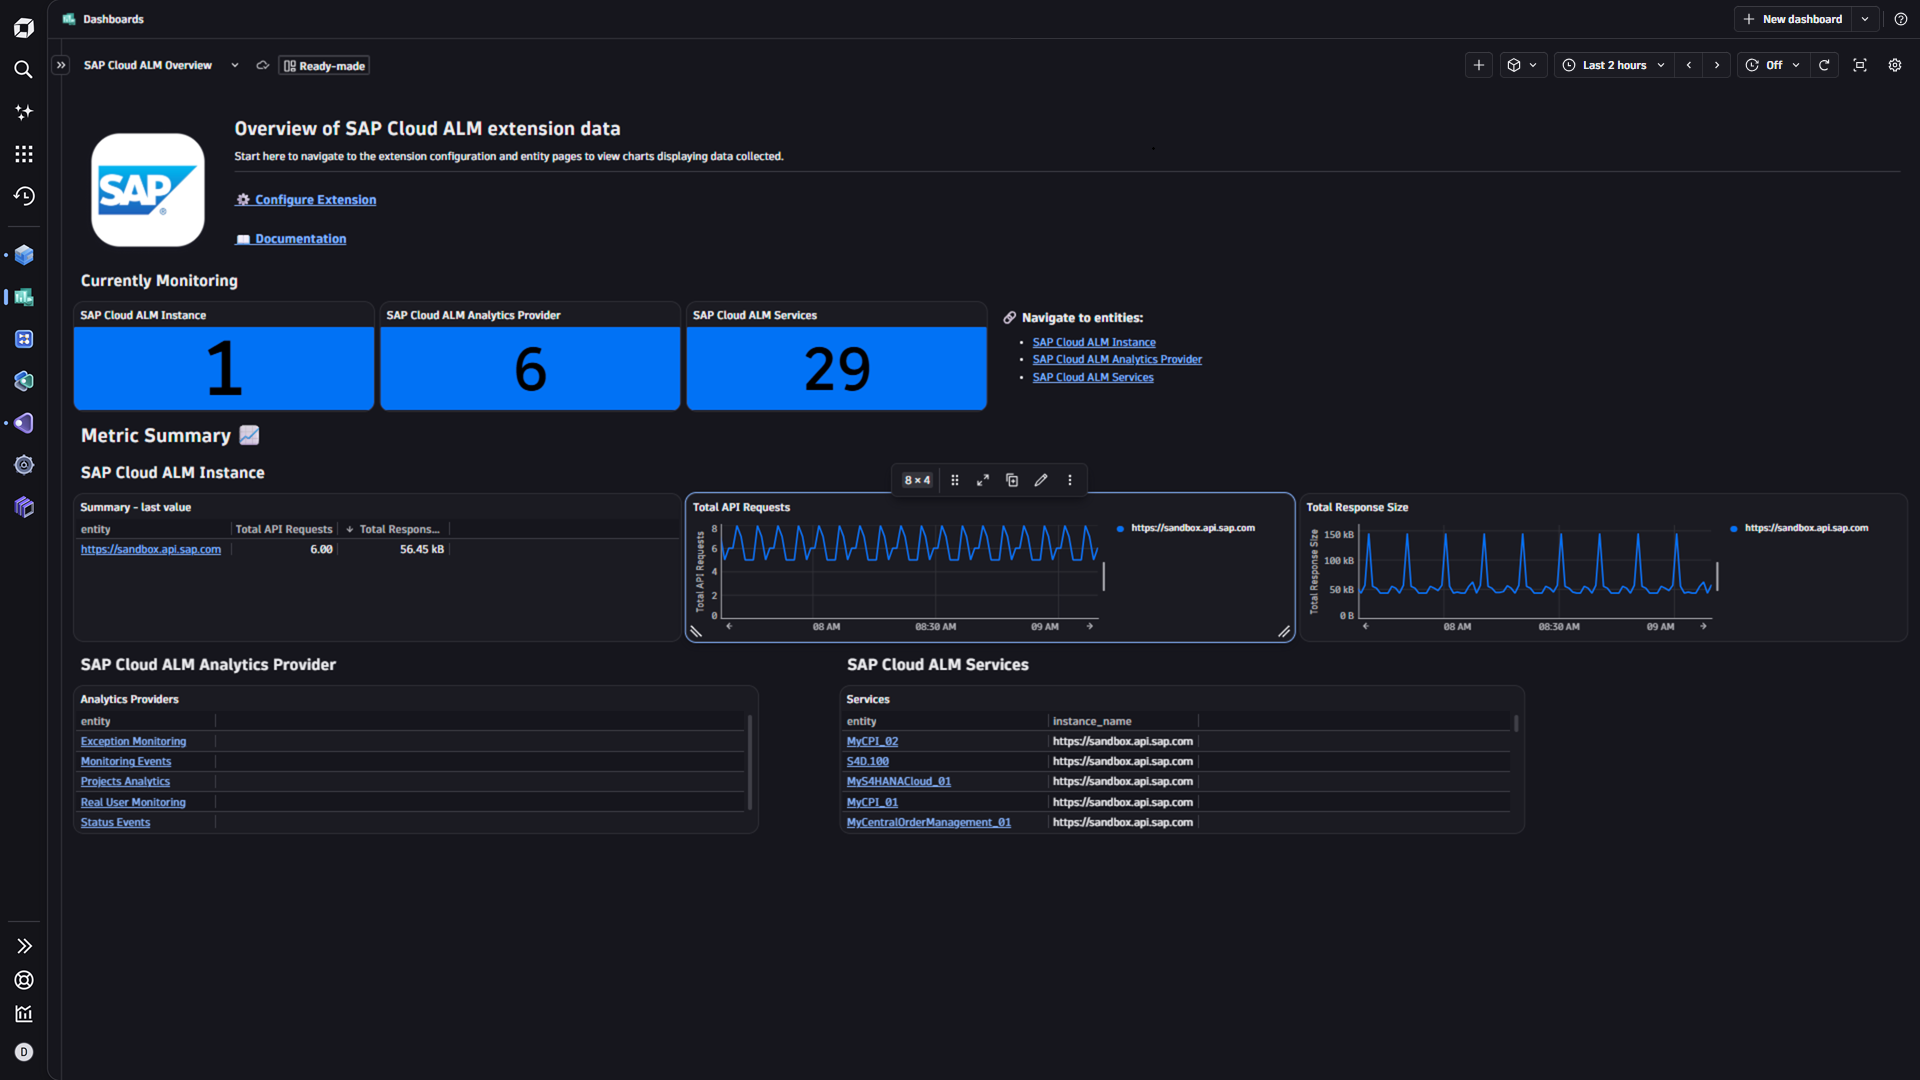
Task: Open more options for Total API Requests tile
Action: (x=1070, y=480)
